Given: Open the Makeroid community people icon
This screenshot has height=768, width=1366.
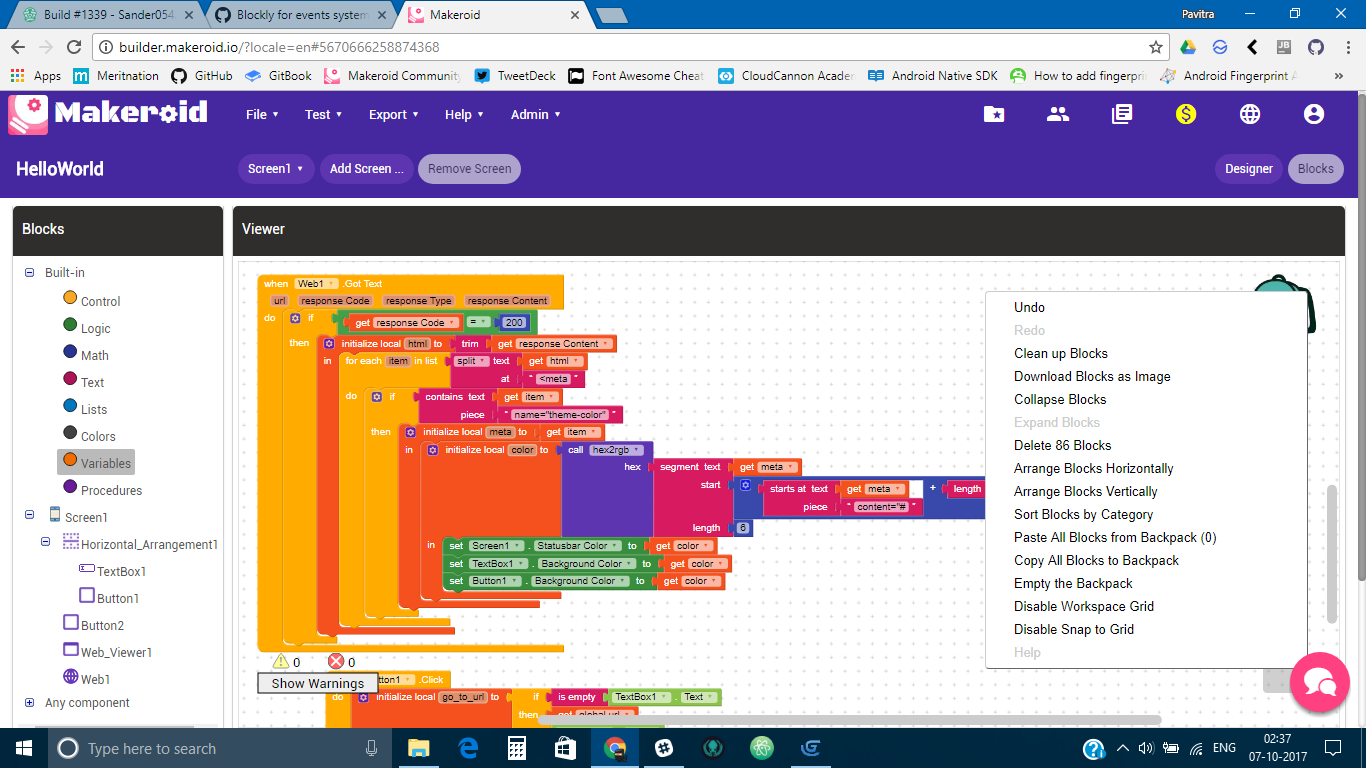Looking at the screenshot, I should coord(1058,114).
